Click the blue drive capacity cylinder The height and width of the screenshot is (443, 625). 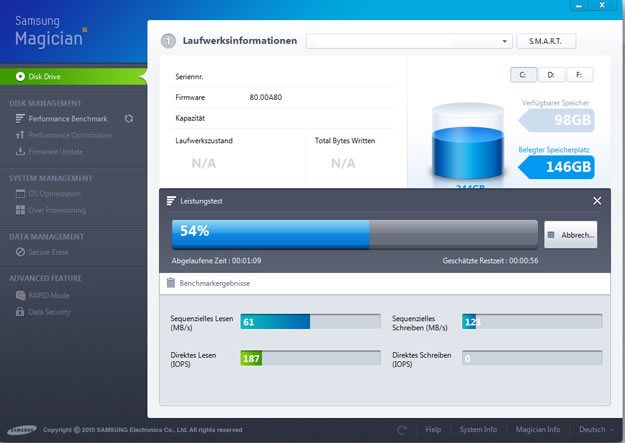[468, 141]
